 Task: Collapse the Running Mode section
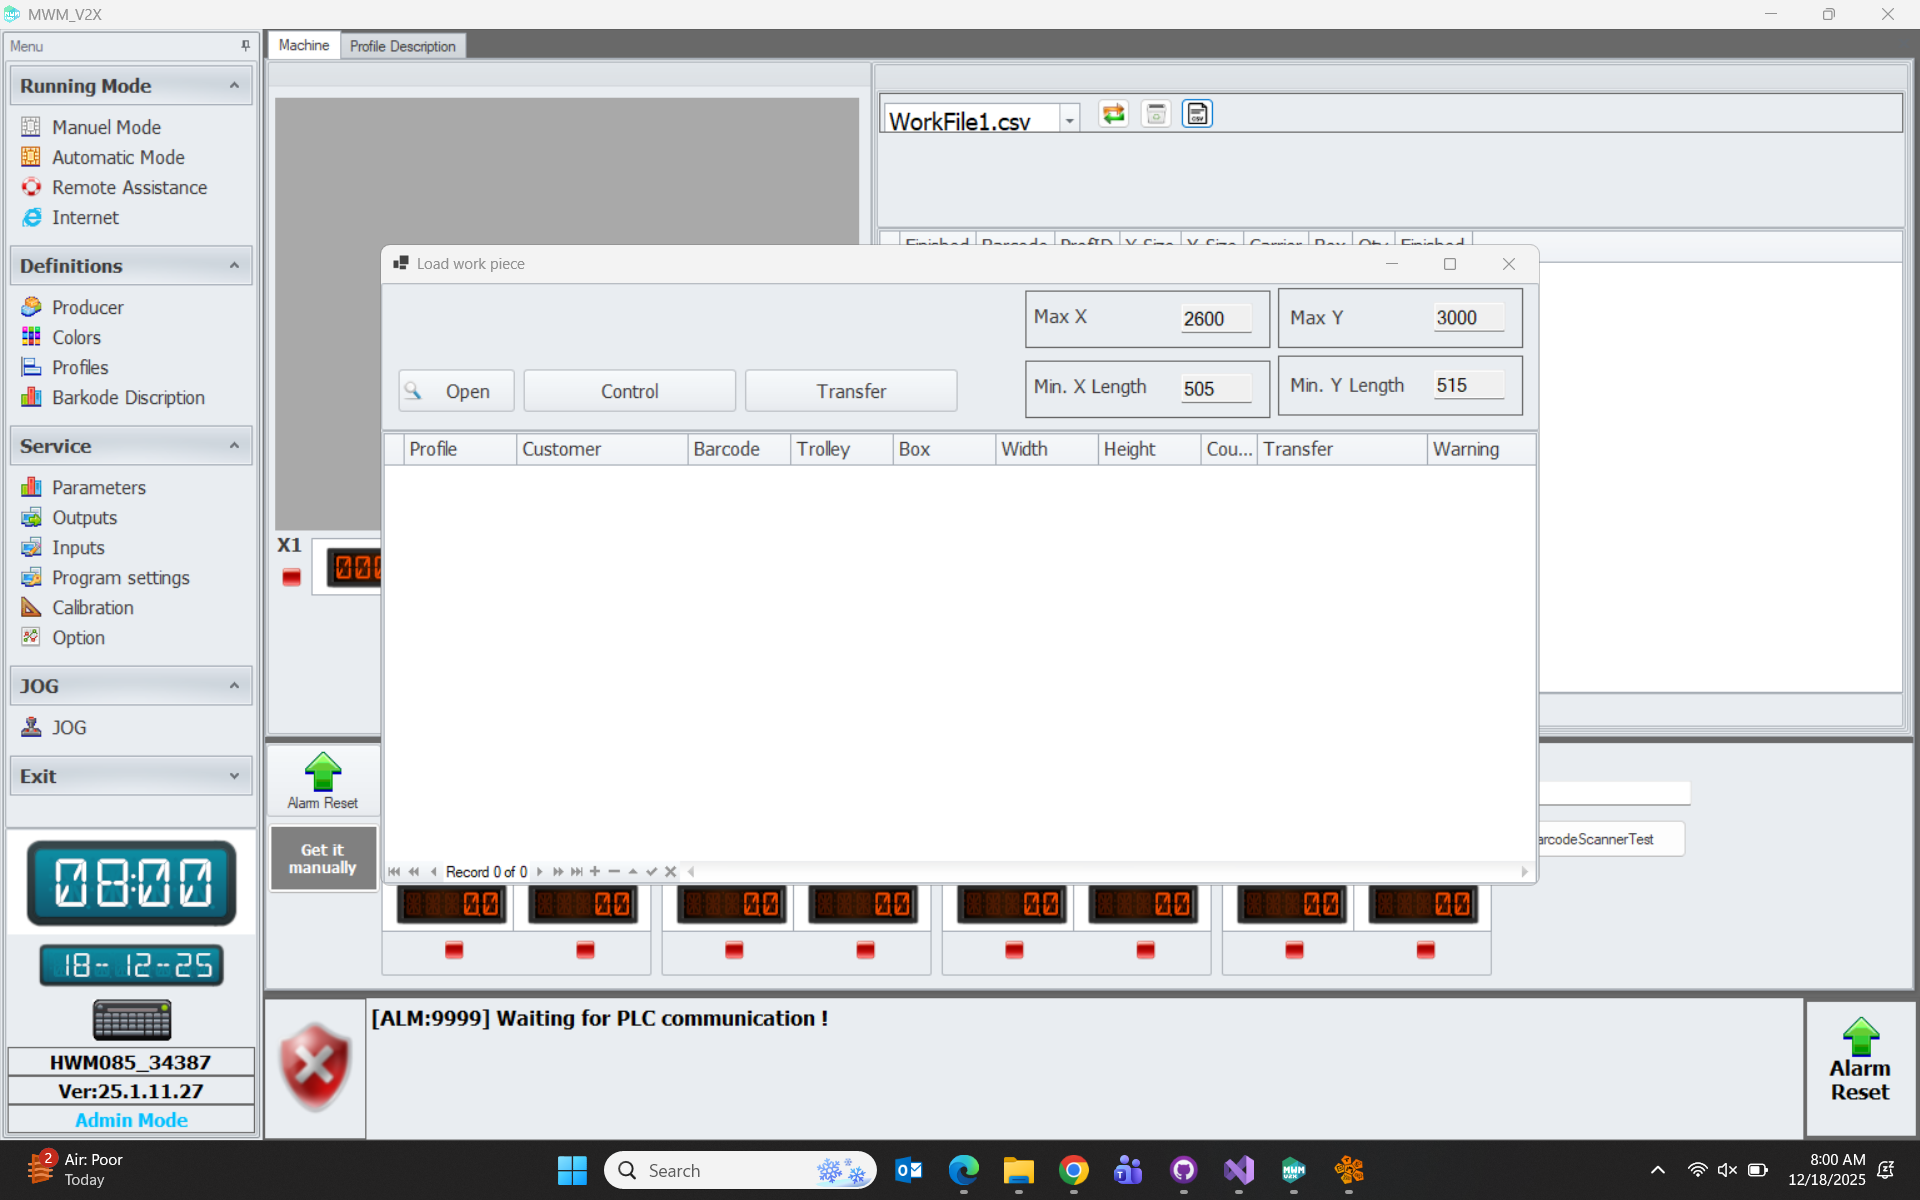234,86
